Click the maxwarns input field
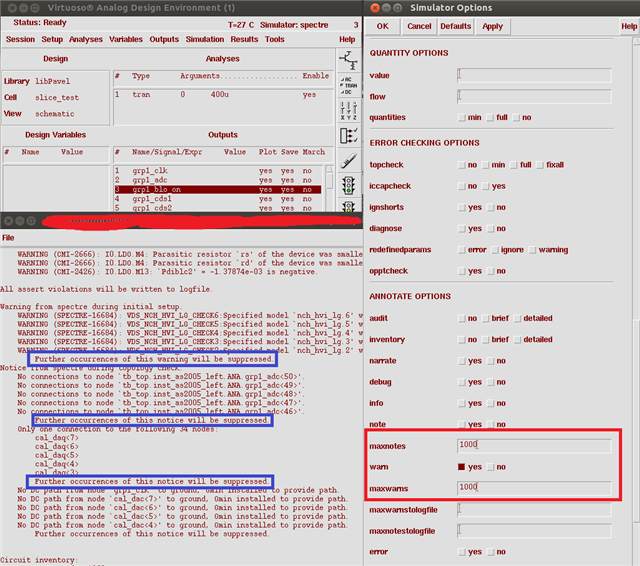640x566 pixels. click(533, 487)
